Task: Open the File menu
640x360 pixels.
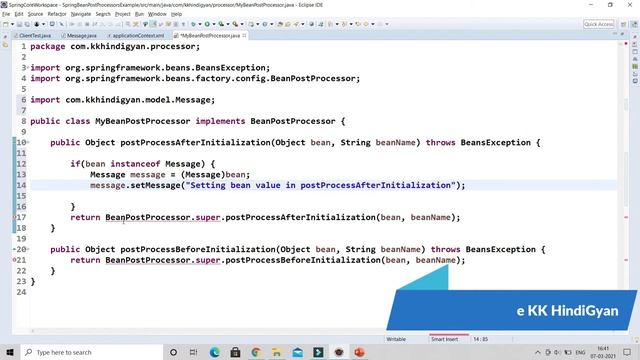Action: [6, 14]
